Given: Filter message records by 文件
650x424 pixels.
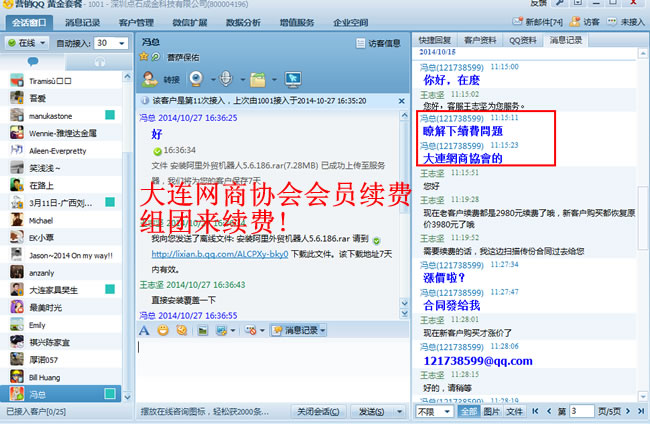Looking at the screenshot, I should coord(514,411).
